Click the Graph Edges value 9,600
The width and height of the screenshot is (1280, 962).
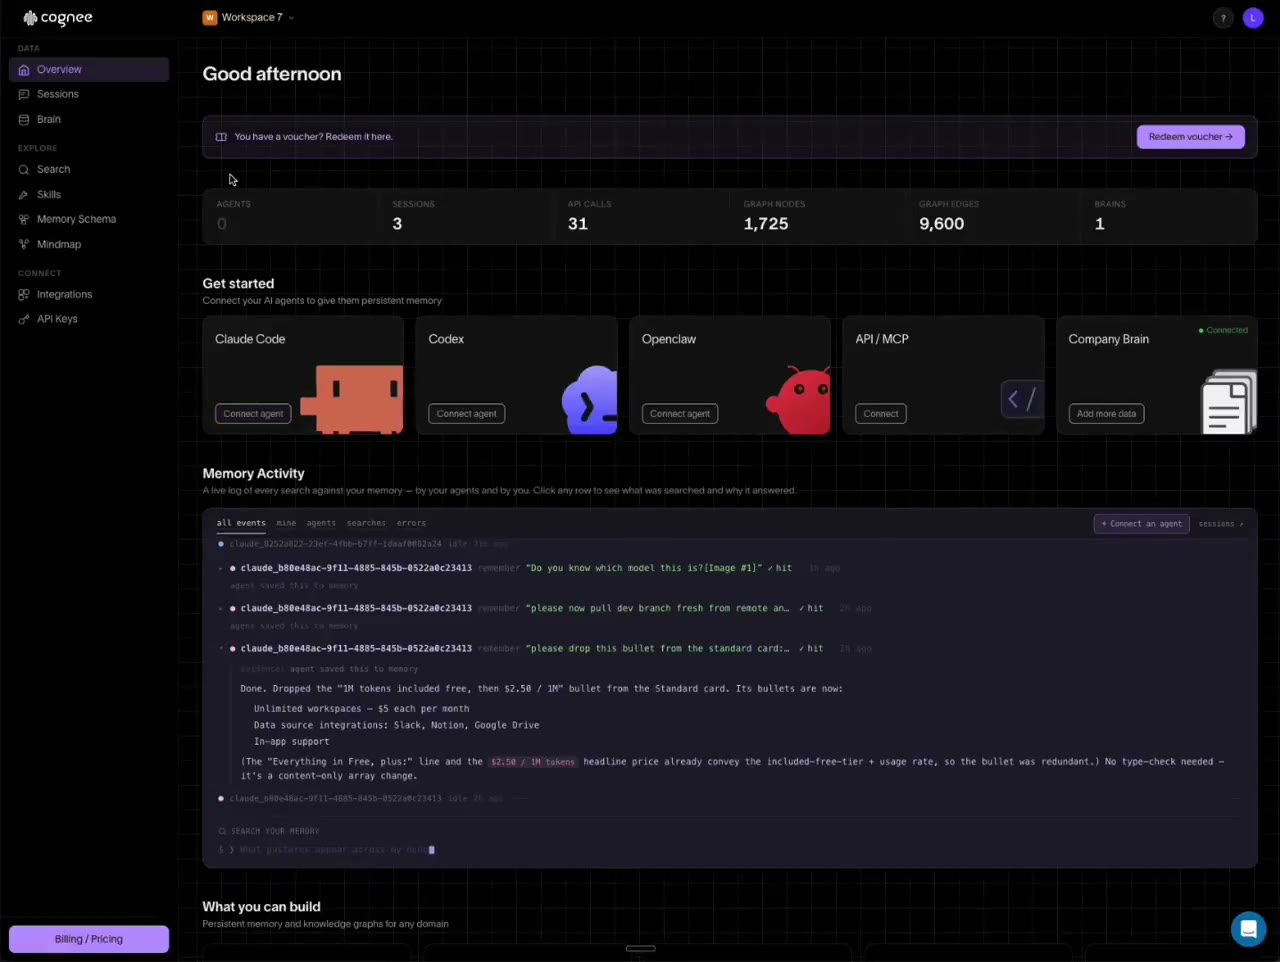click(942, 224)
